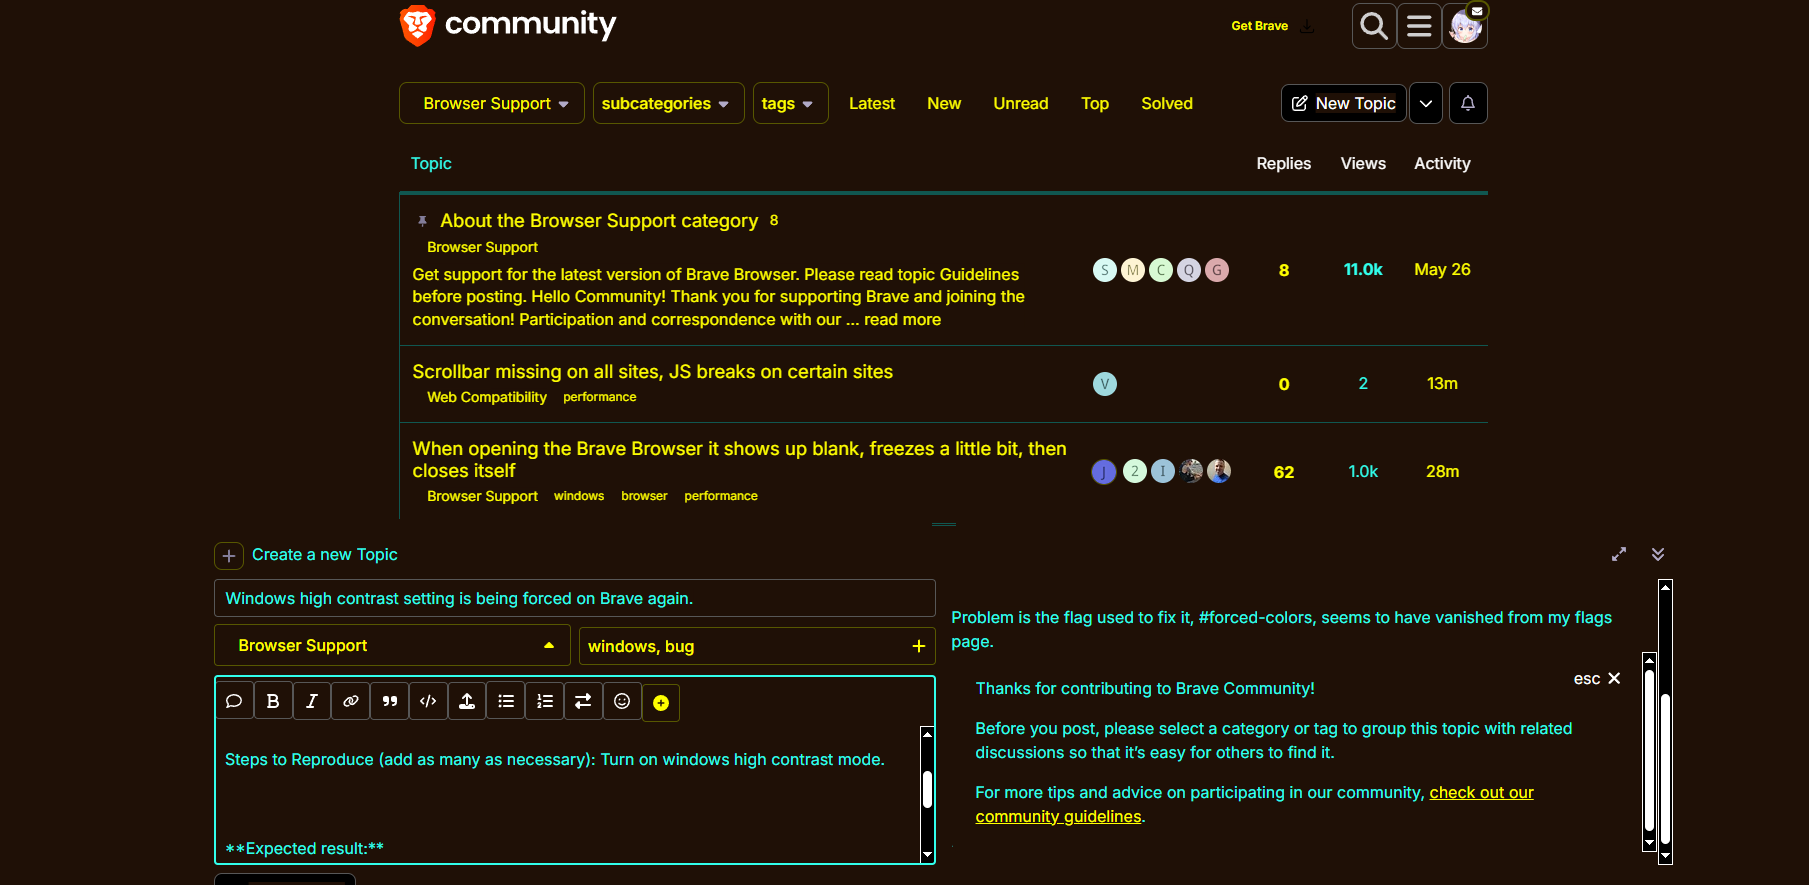
Task: Click 'read more' on the About topic
Action: (x=902, y=320)
